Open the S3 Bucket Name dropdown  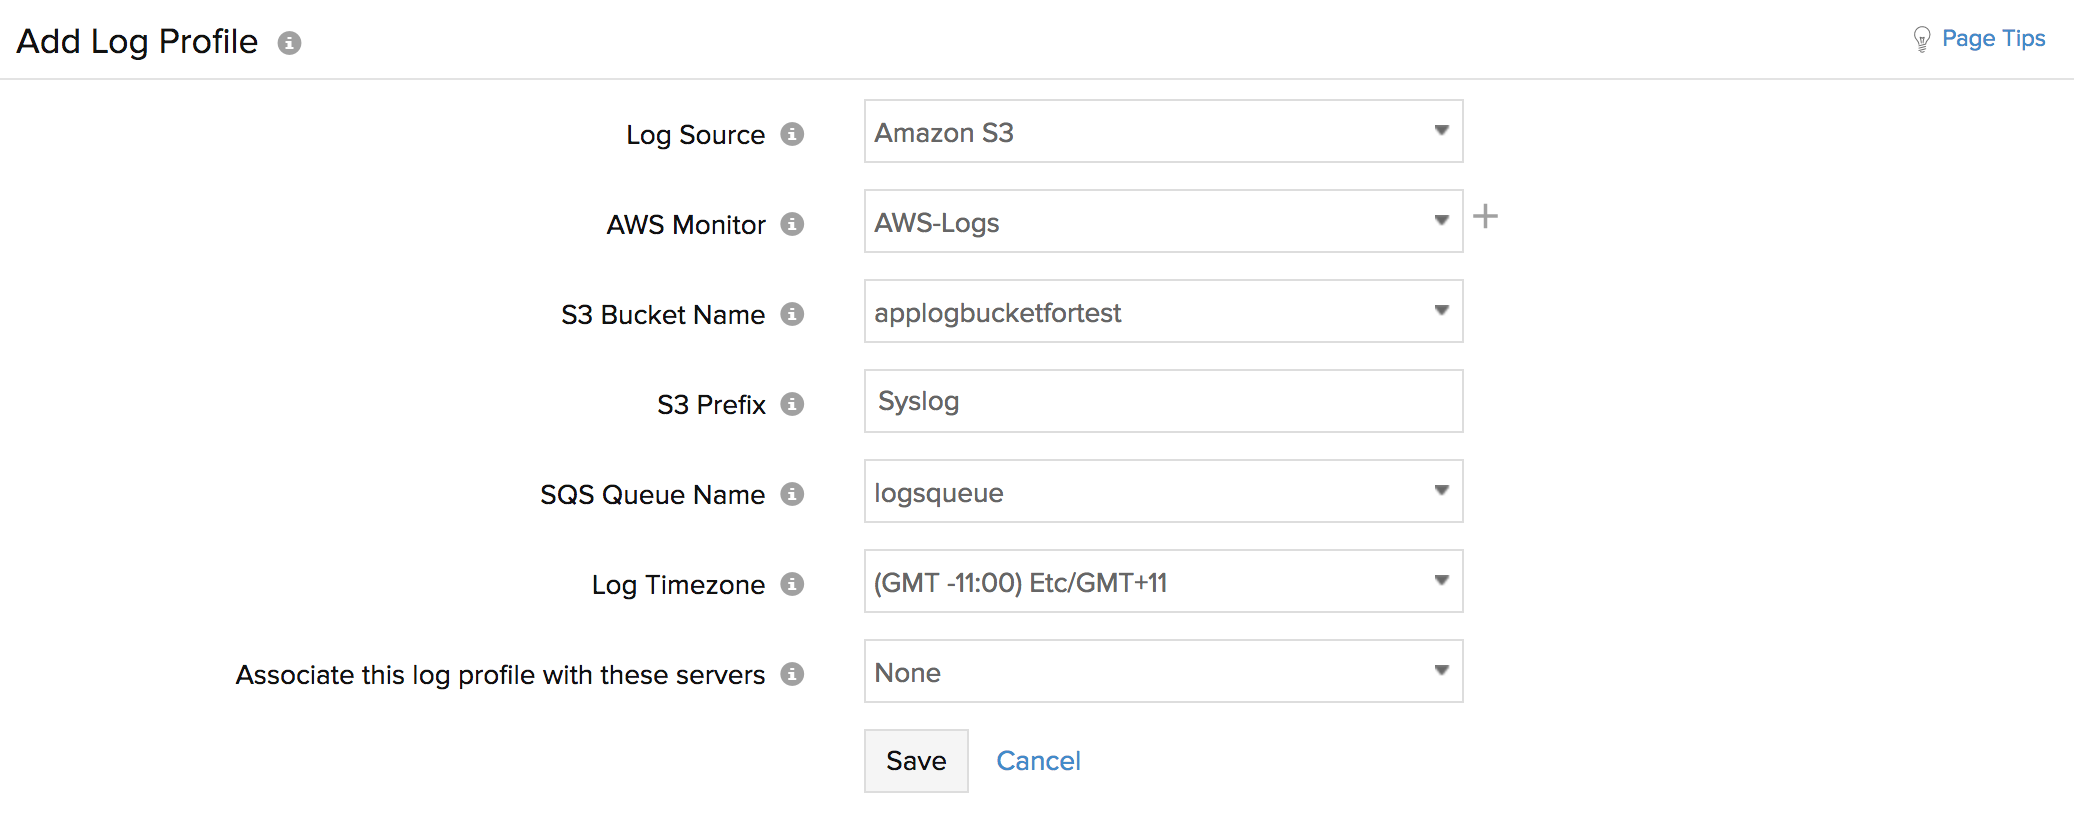pyautogui.click(x=1163, y=311)
